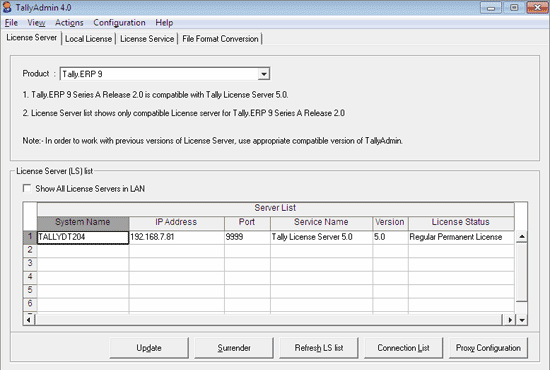Screen dimensions: 550x370
Task: Select row header number 3
Action: [x=30, y=264]
